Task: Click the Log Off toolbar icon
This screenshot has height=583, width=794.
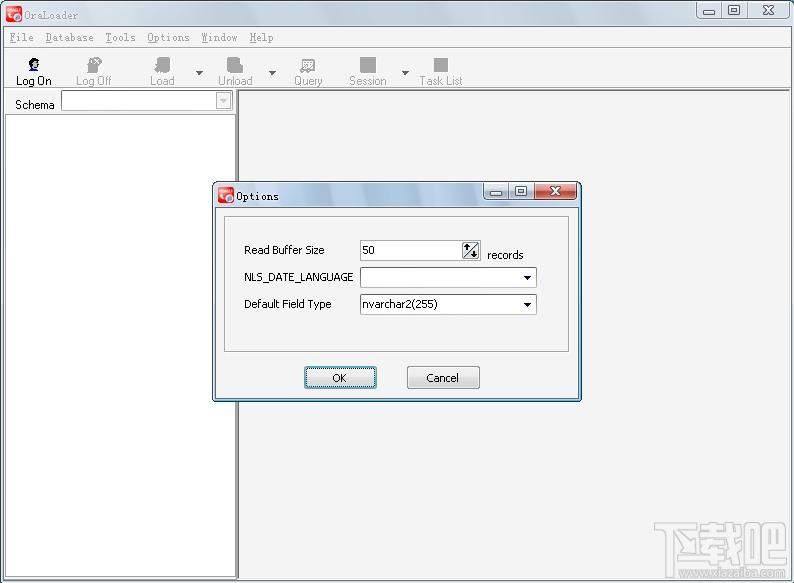Action: point(94,71)
